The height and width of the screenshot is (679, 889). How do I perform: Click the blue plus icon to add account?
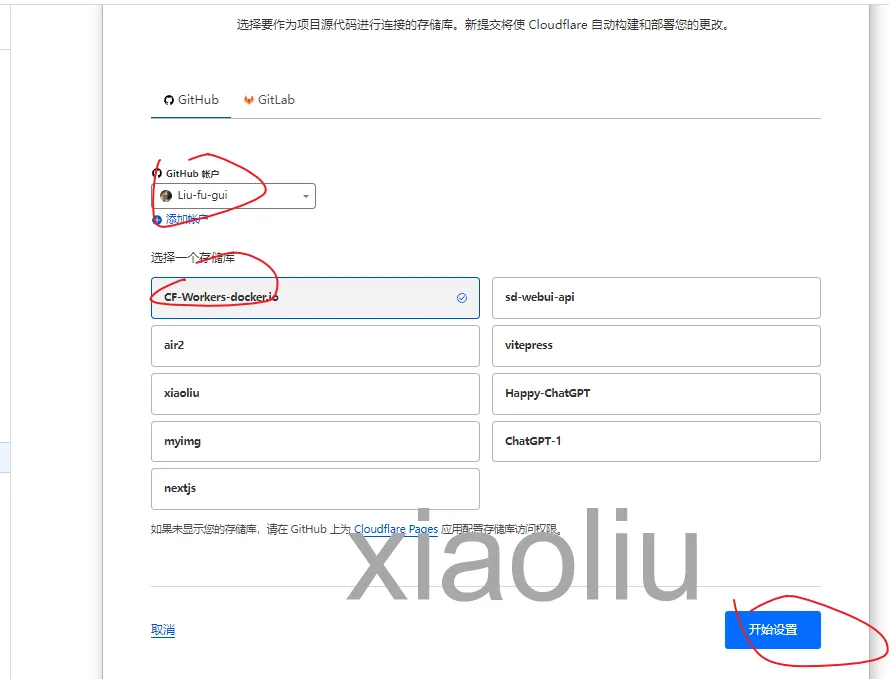pyautogui.click(x=157, y=219)
